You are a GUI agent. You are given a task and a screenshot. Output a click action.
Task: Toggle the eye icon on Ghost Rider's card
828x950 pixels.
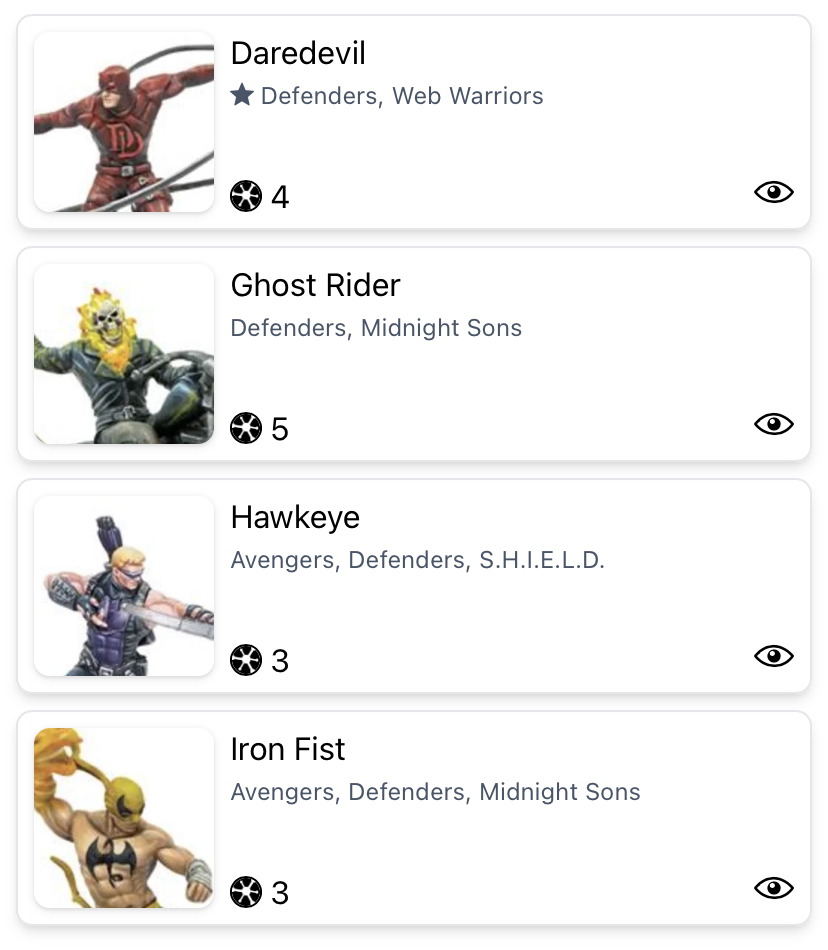(x=773, y=424)
